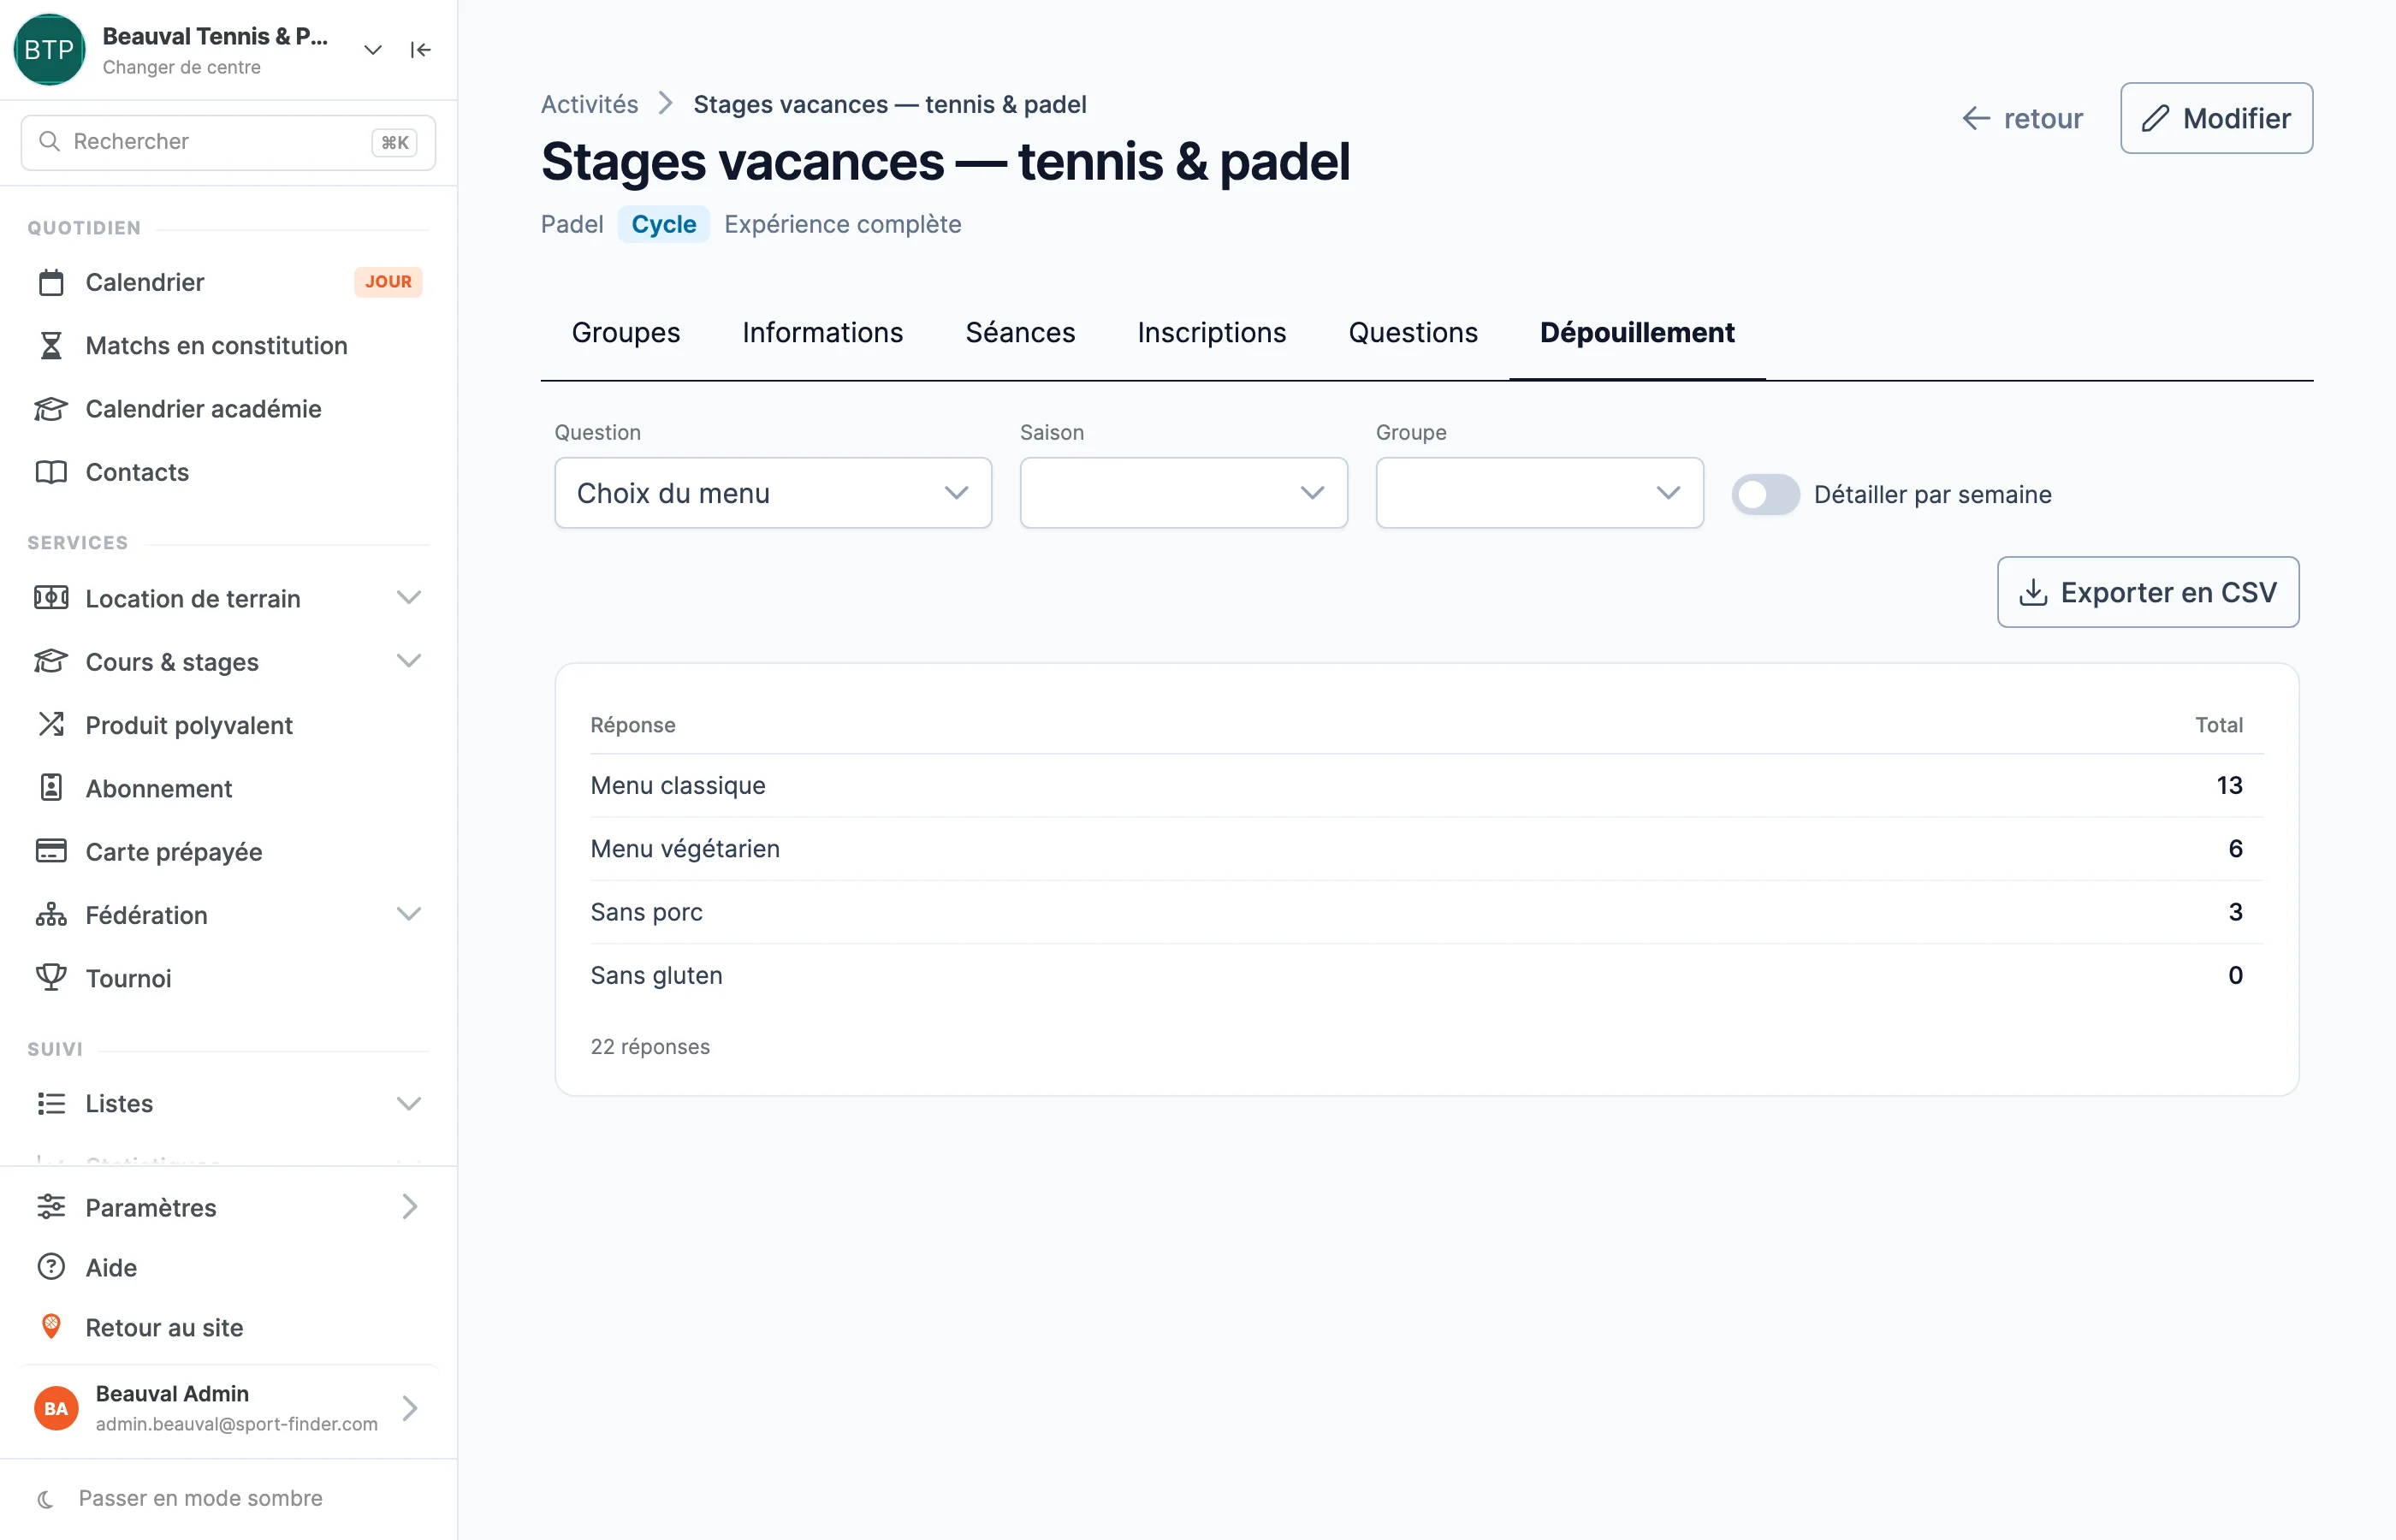Screen dimensions: 2396x1540
Task: Click the search magnifier icon
Action: [x=49, y=142]
